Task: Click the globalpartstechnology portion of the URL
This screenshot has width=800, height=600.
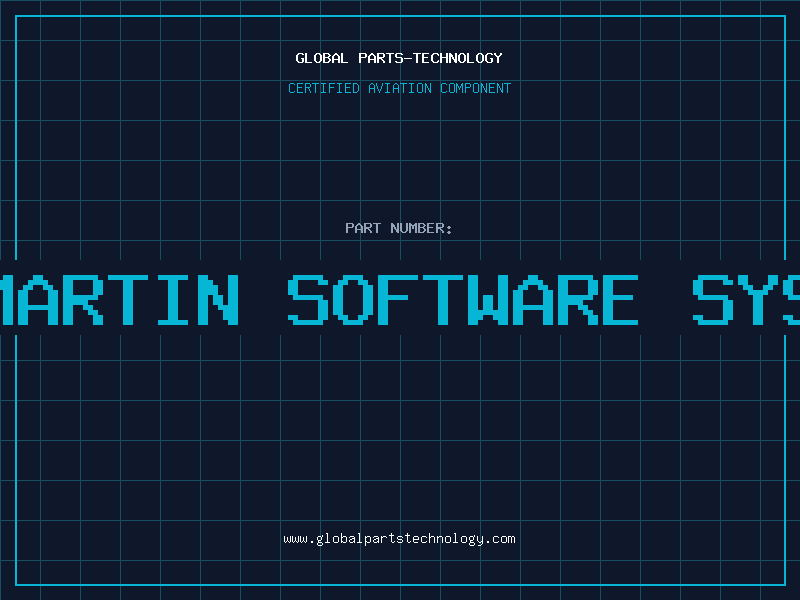Action: tap(401, 539)
